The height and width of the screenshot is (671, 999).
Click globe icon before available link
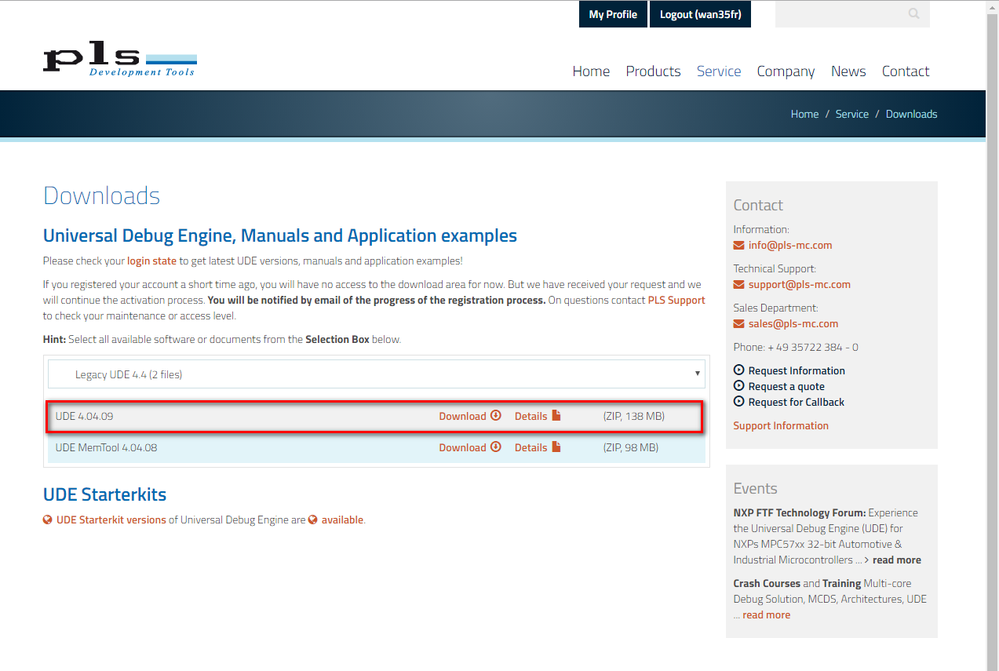click(312, 519)
